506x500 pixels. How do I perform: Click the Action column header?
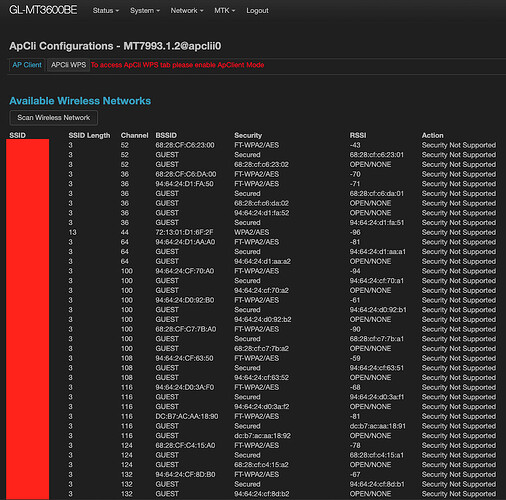(432, 135)
